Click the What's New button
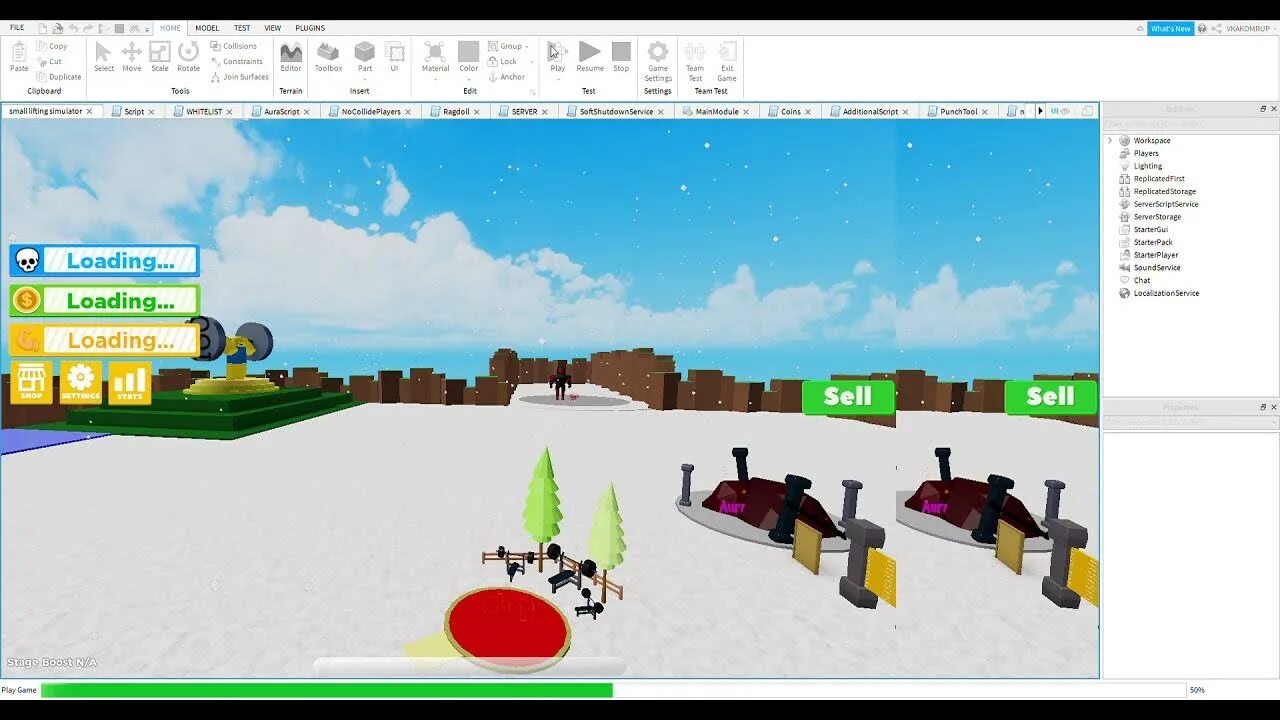This screenshot has height=720, width=1280. 1170,29
